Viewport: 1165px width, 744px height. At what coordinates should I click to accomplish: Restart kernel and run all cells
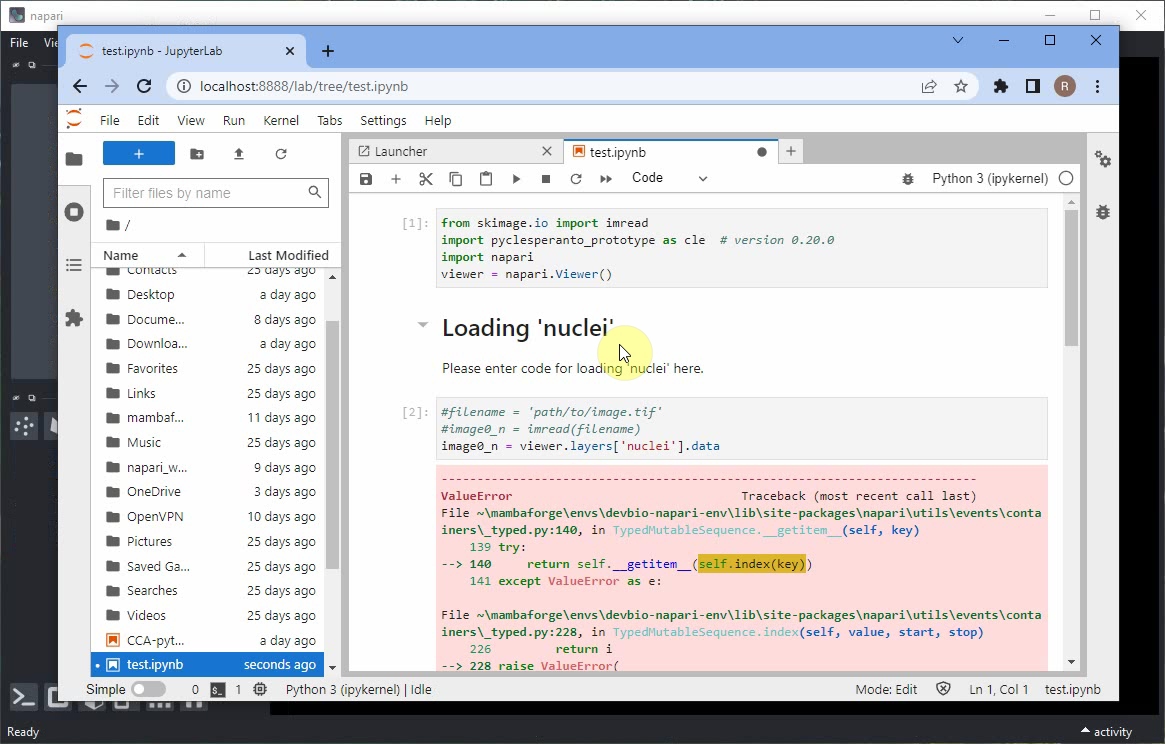606,179
